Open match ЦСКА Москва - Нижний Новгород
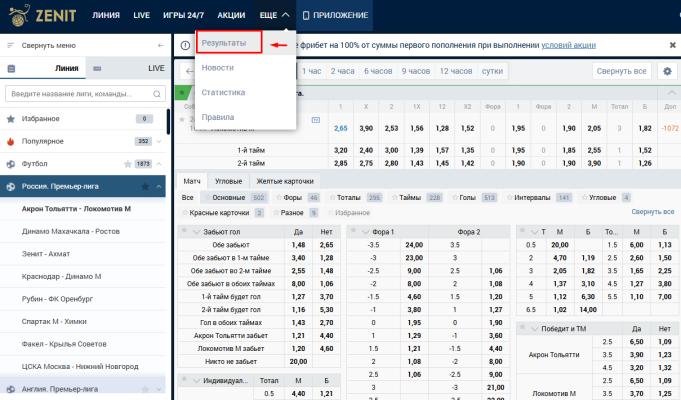 click(80, 367)
